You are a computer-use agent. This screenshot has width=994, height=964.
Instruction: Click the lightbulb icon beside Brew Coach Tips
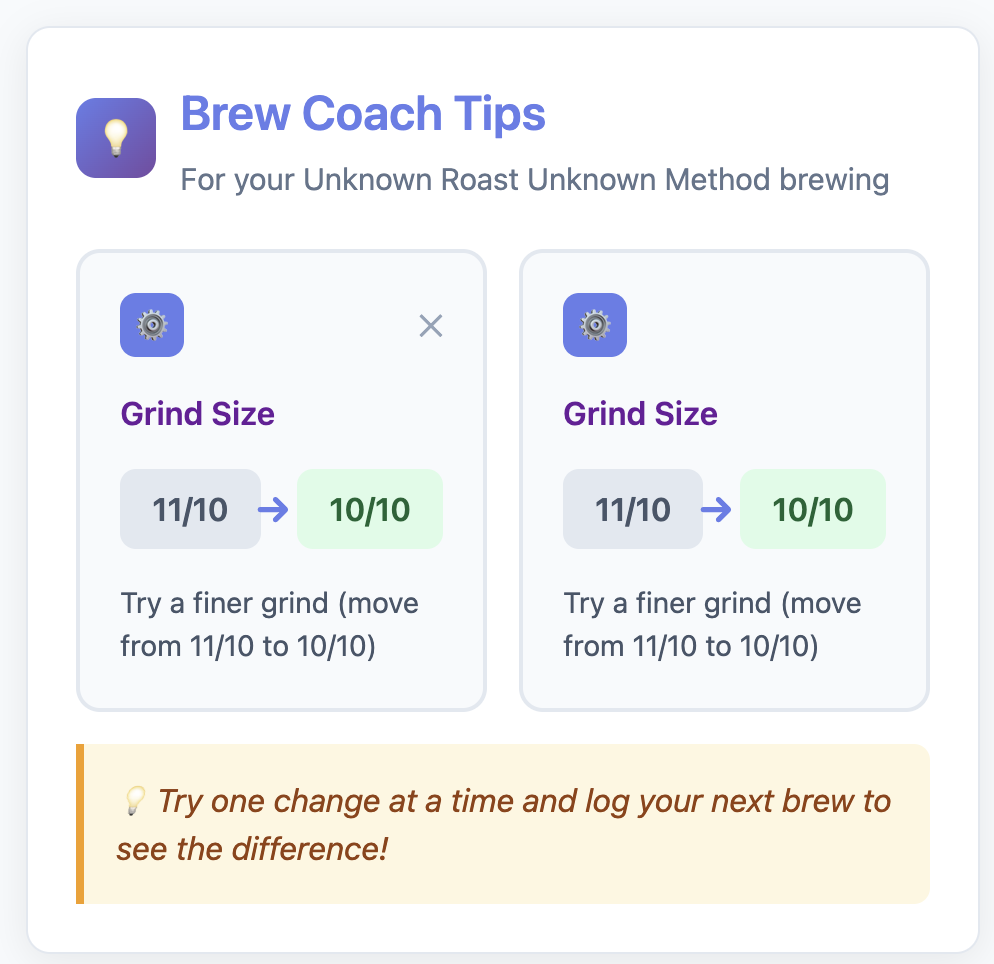coord(116,138)
